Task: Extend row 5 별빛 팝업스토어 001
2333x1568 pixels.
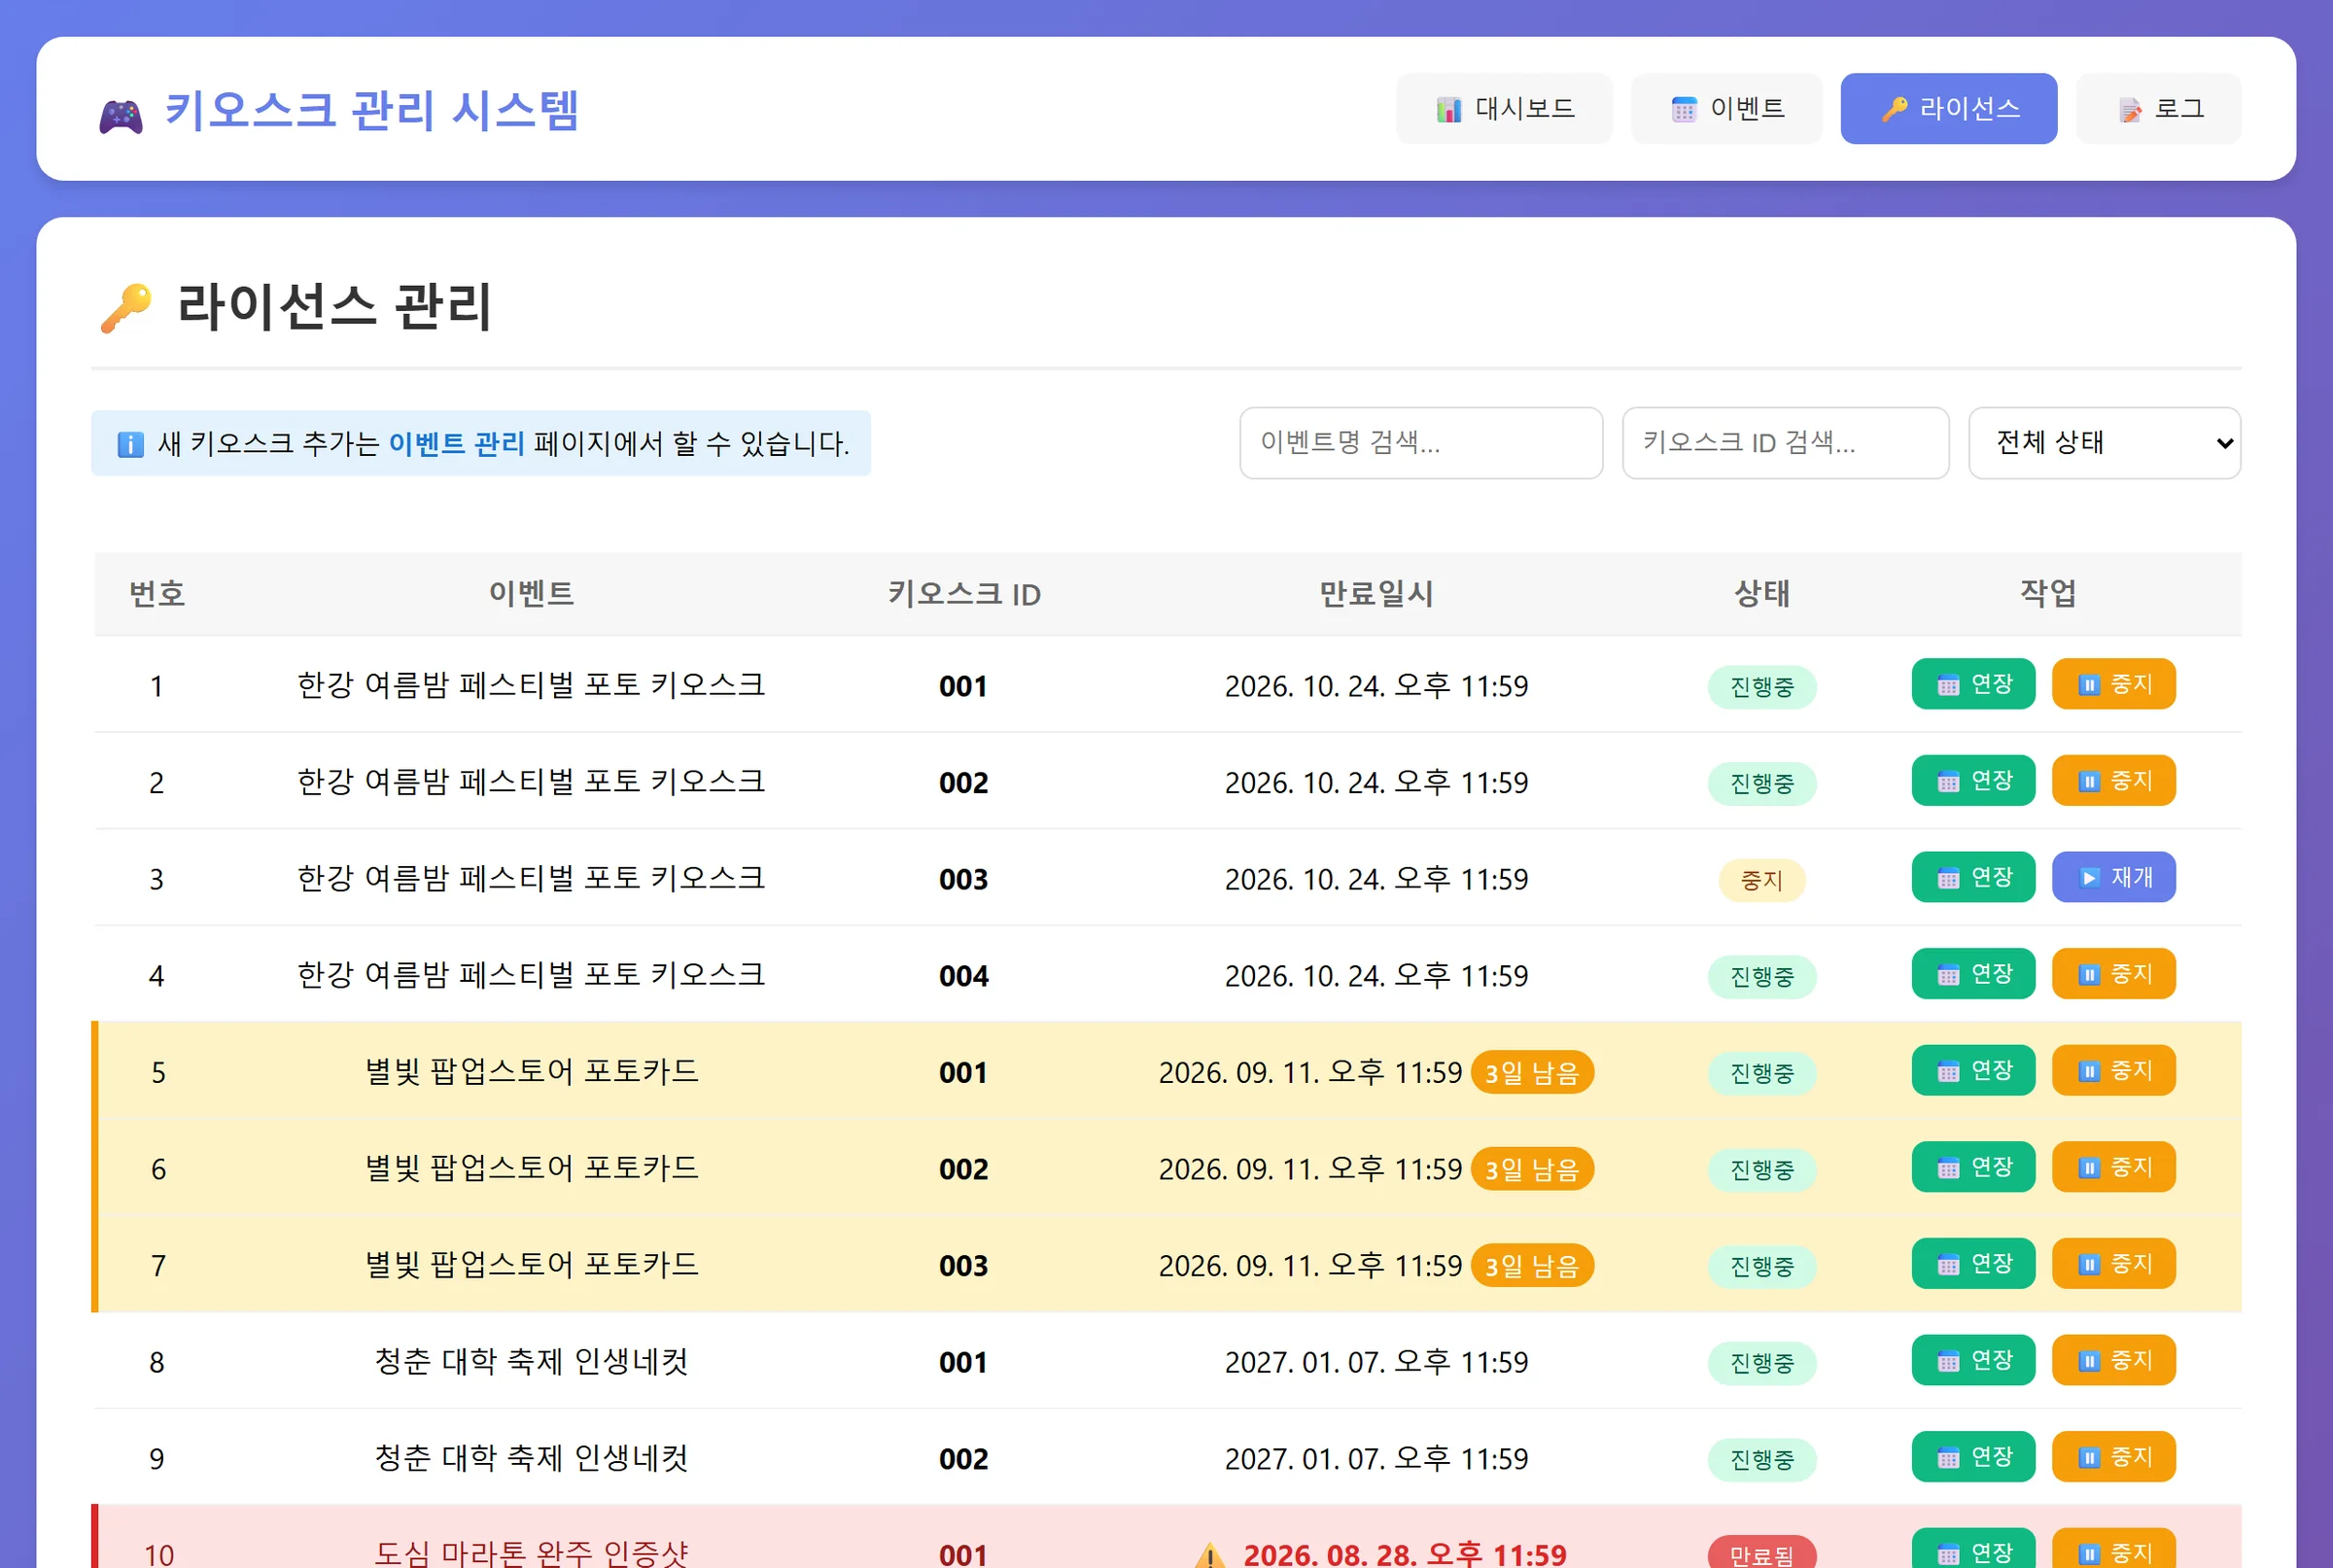Action: (1973, 1070)
